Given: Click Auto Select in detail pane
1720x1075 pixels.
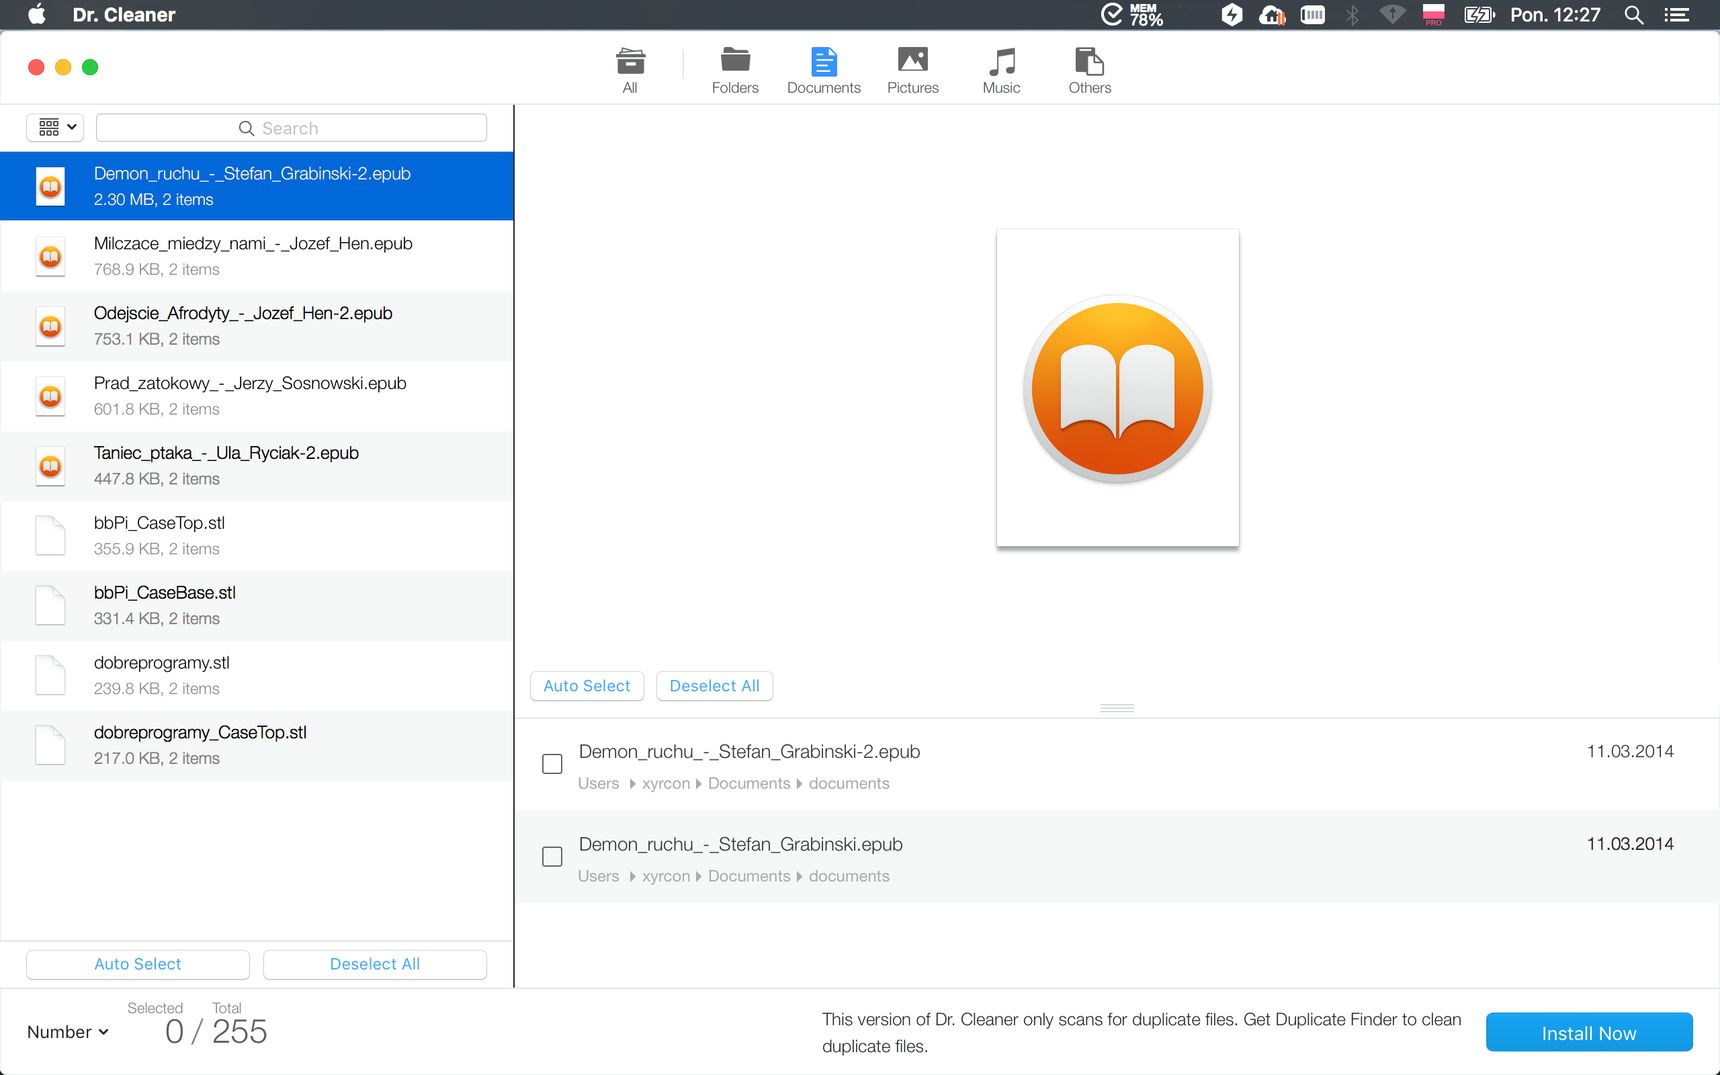Looking at the screenshot, I should tap(587, 686).
